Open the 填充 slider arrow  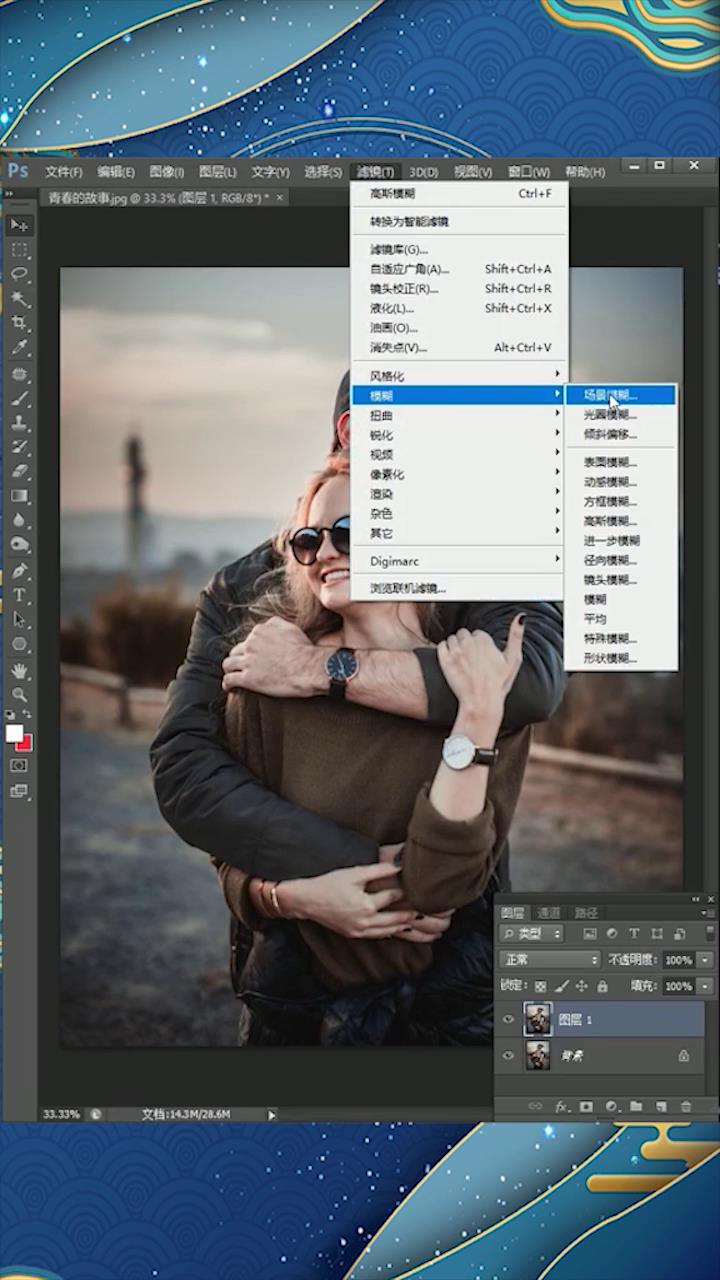click(706, 986)
